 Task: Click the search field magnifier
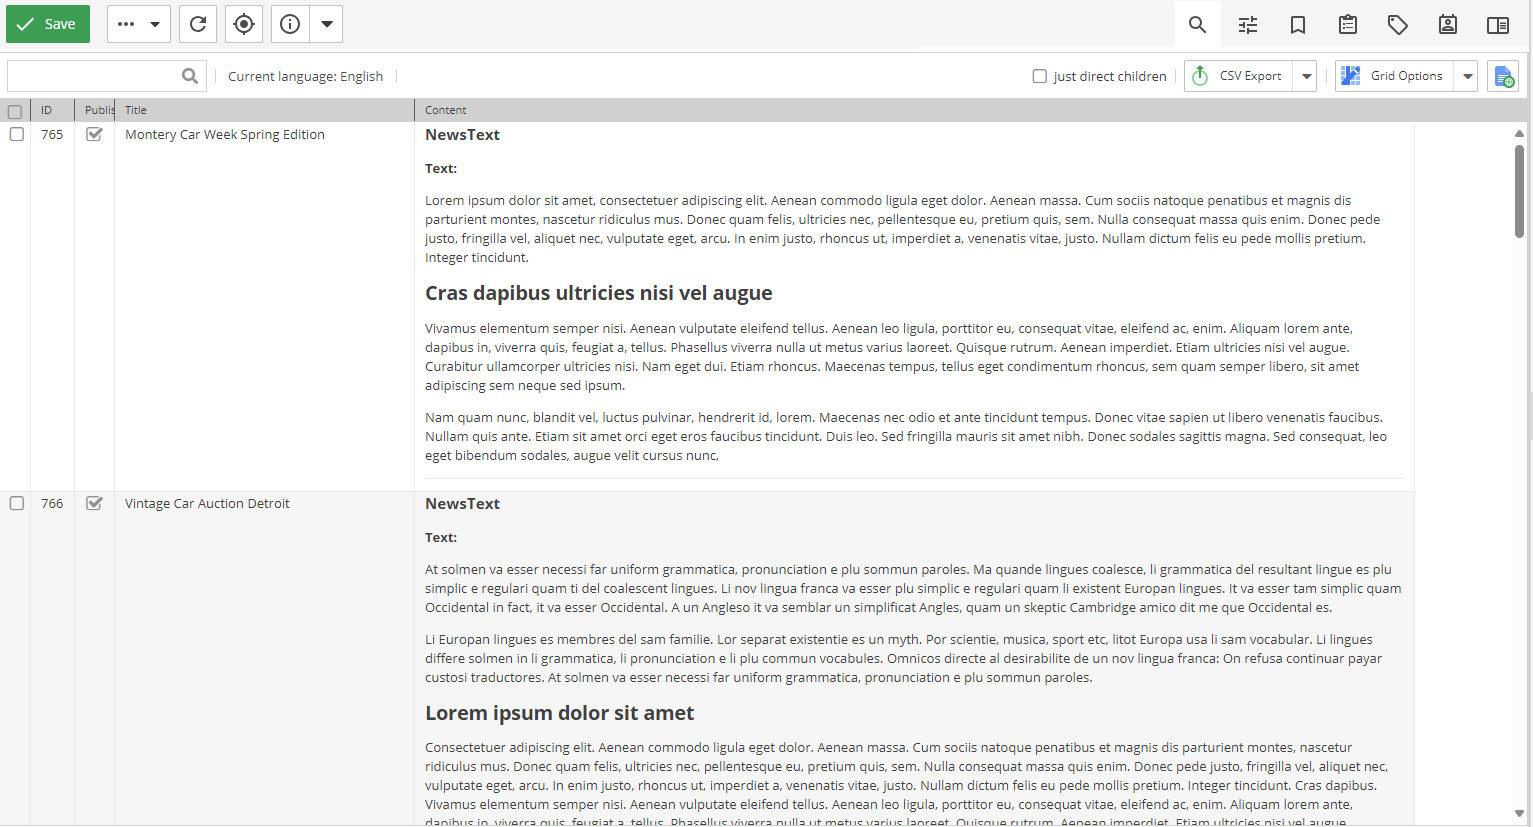[x=190, y=75]
